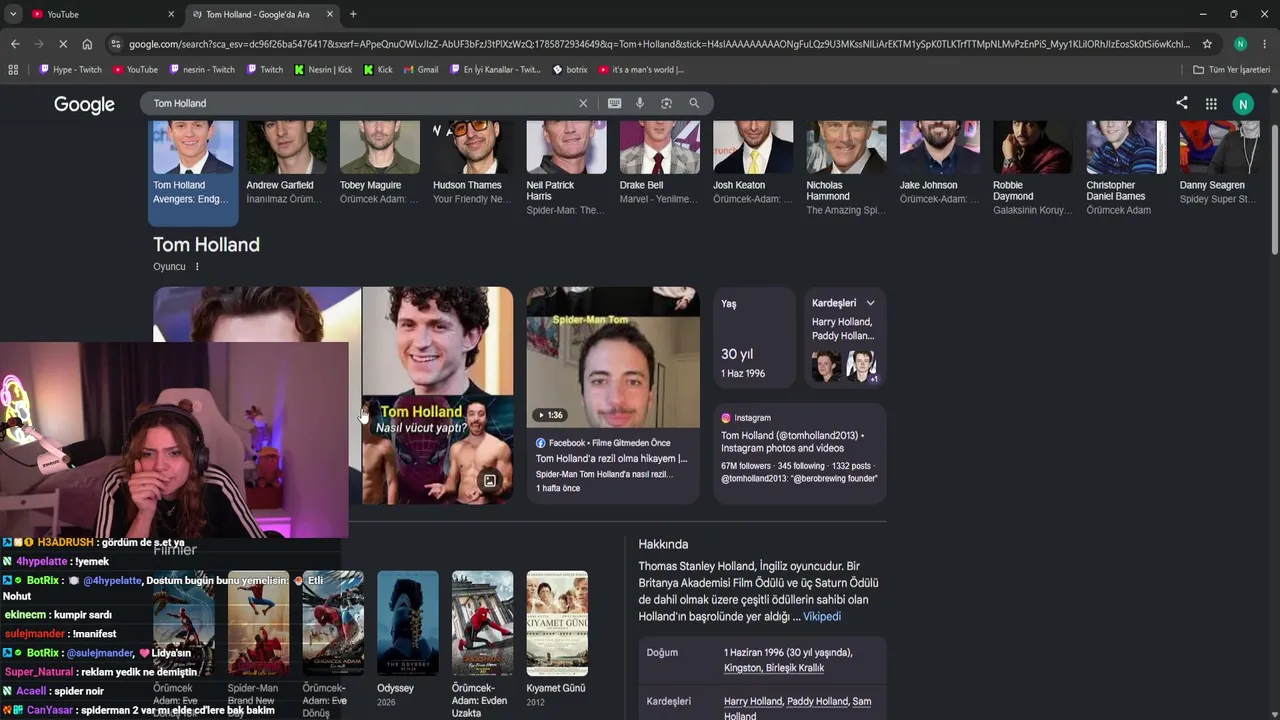
Task: Focus the Google search input field
Action: tap(360, 103)
